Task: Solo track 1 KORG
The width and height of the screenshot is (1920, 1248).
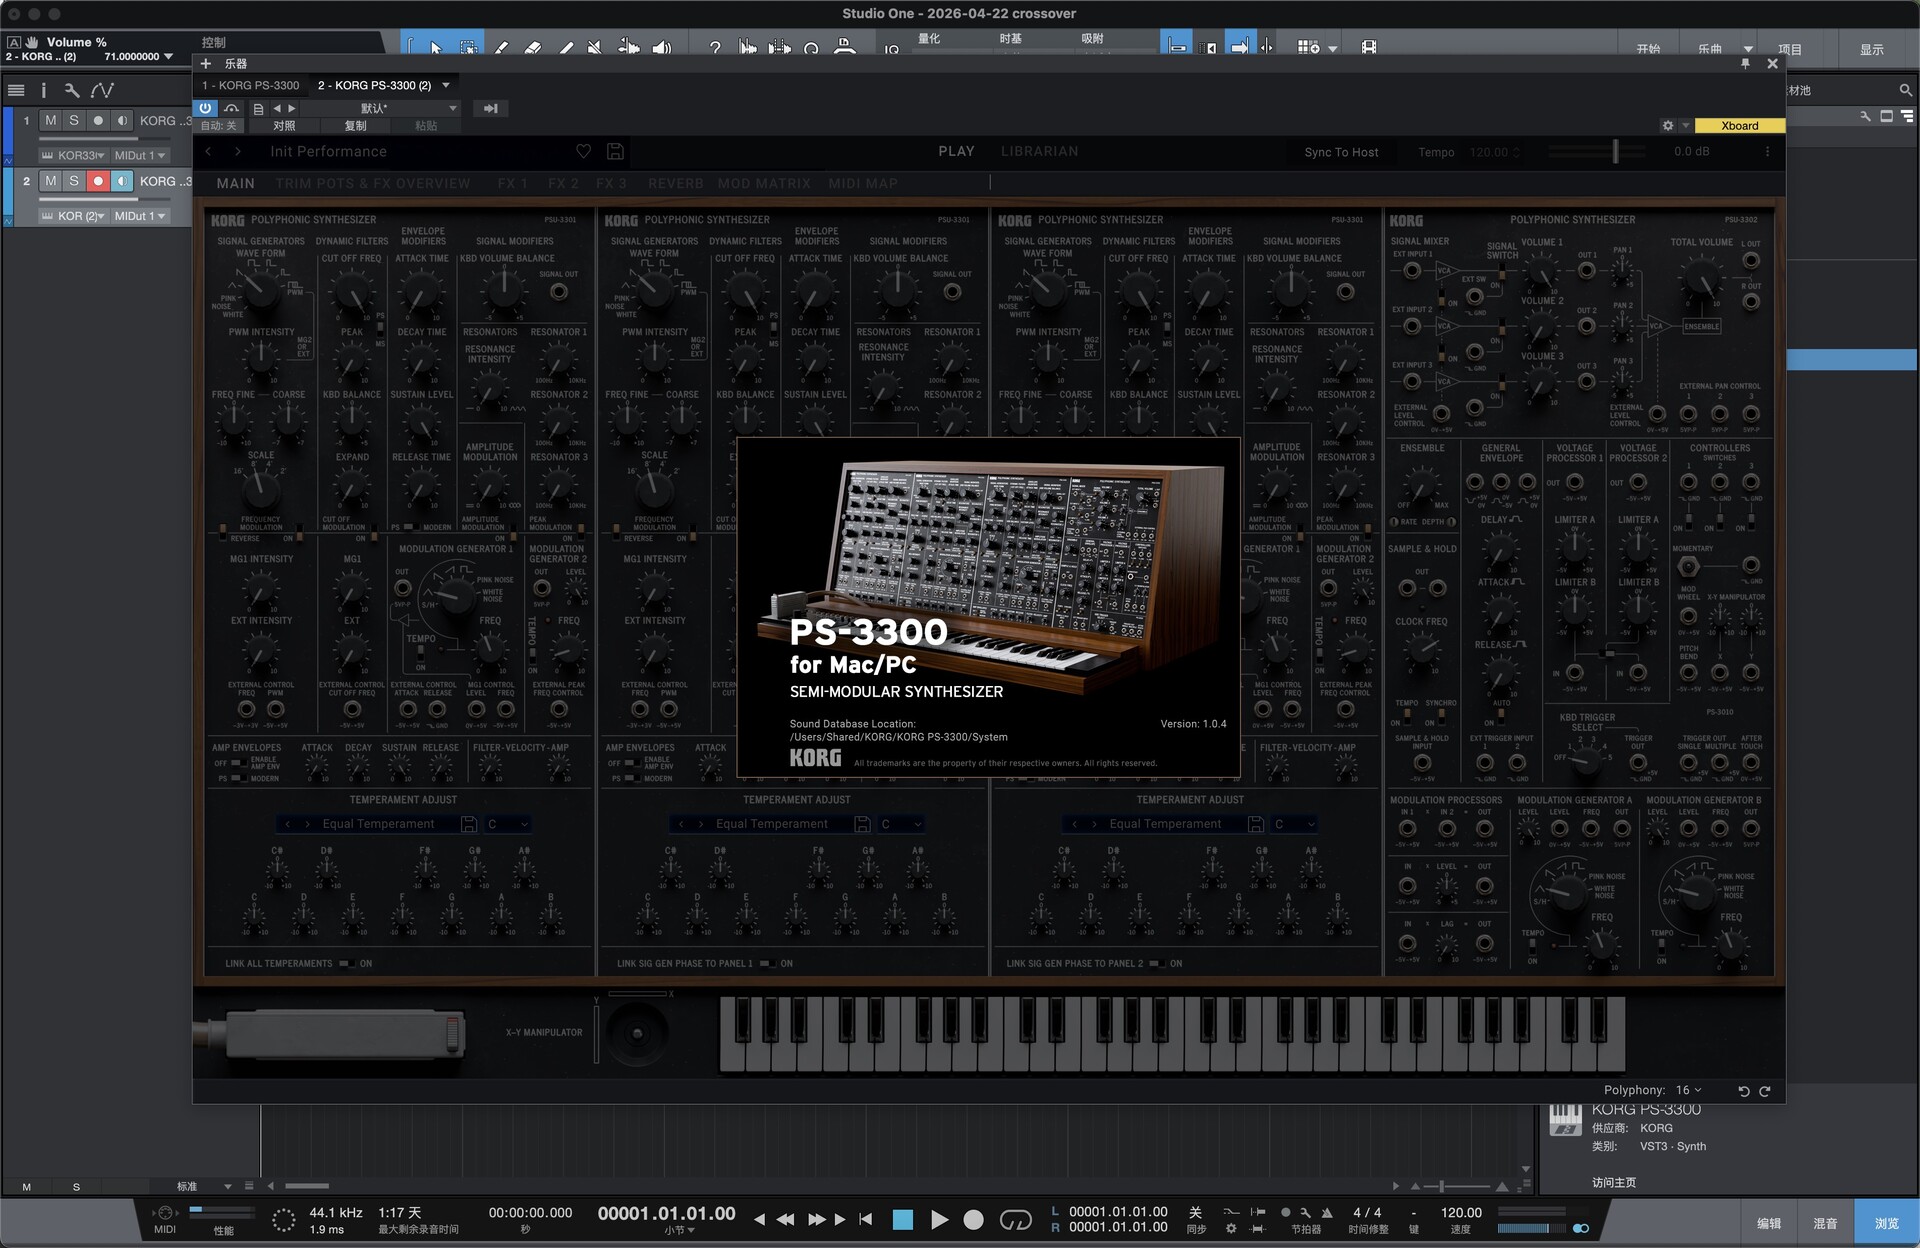Action: 74,120
